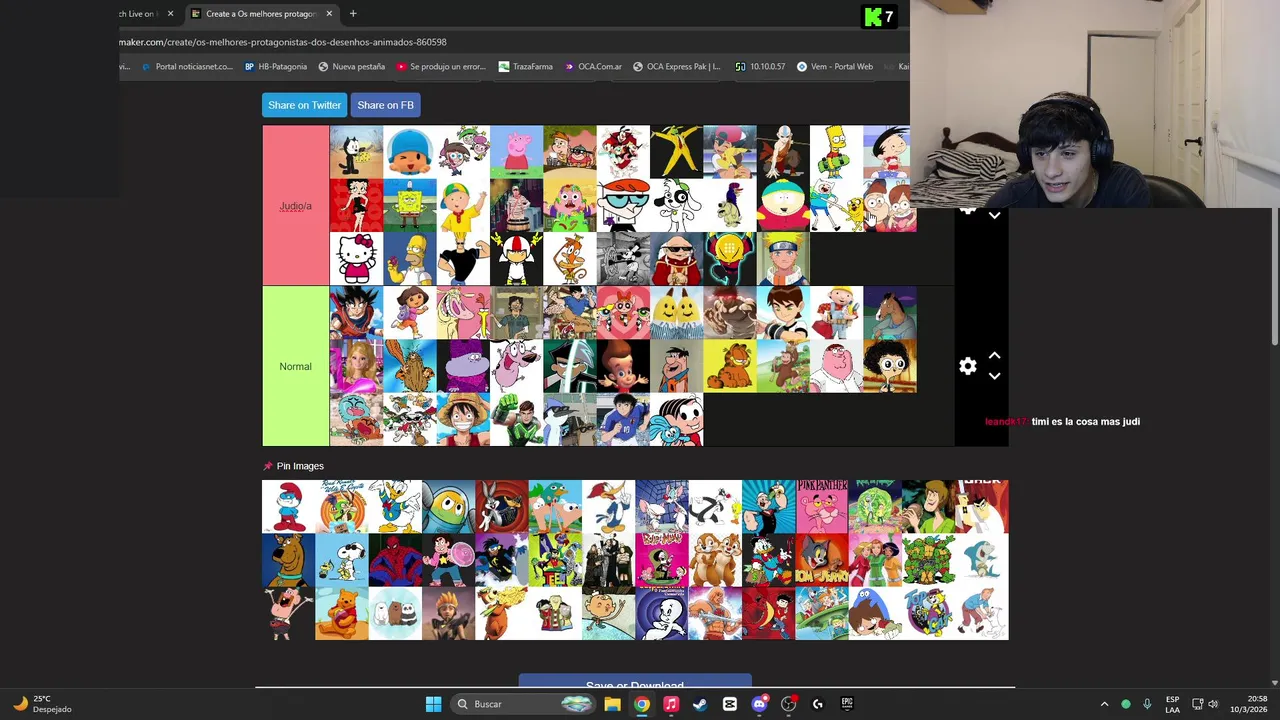Switch to the Create a Os melhores tab

pos(260,13)
